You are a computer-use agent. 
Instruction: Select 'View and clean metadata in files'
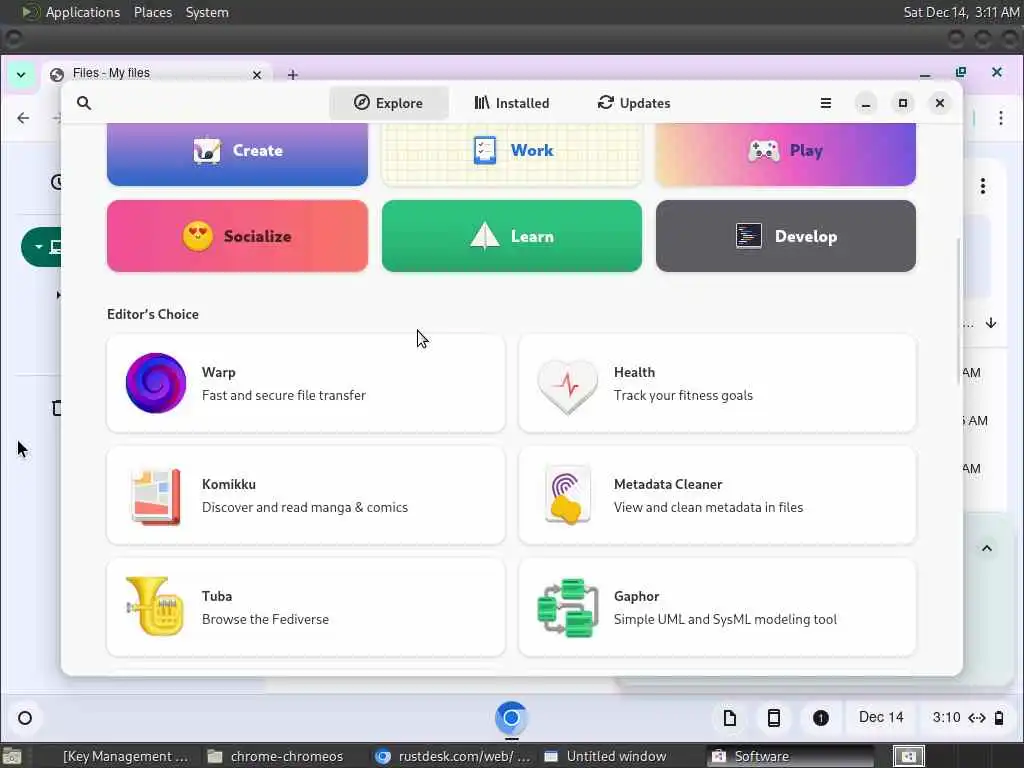click(x=708, y=507)
